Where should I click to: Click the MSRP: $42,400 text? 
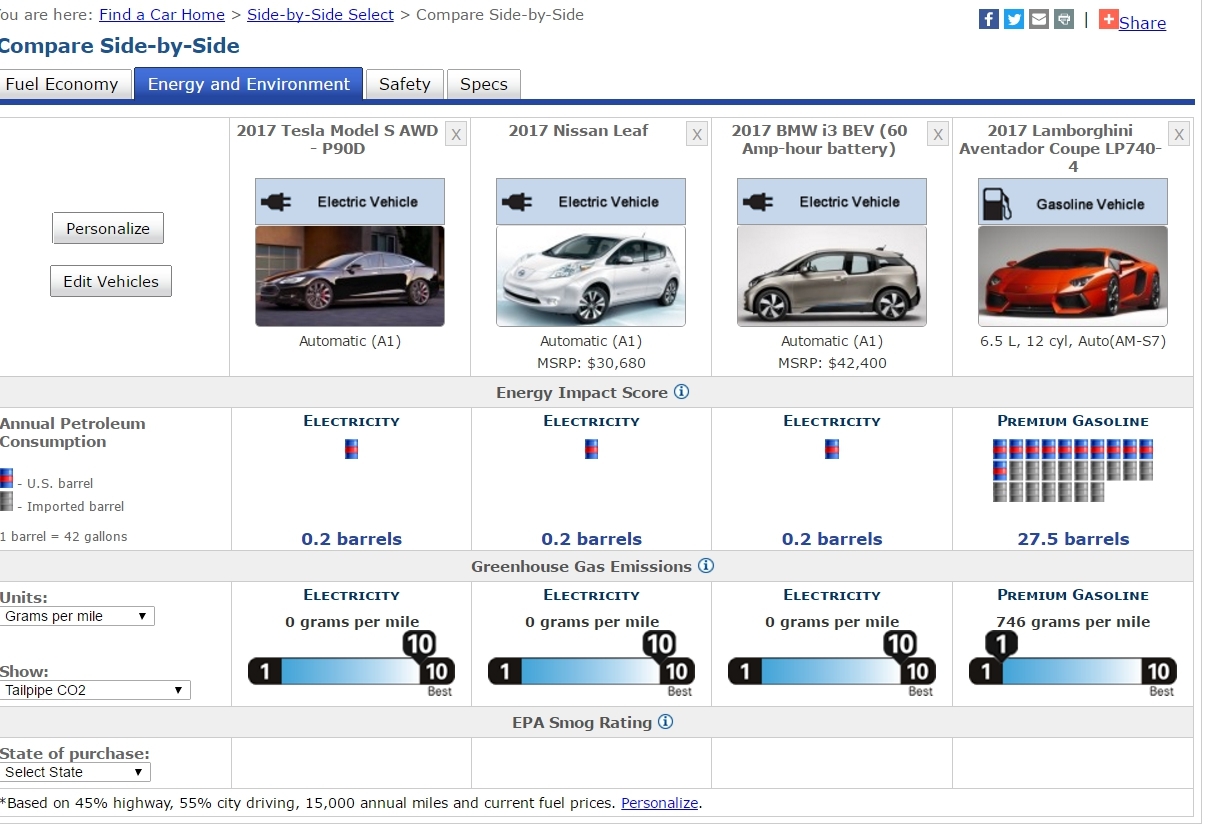pos(832,363)
